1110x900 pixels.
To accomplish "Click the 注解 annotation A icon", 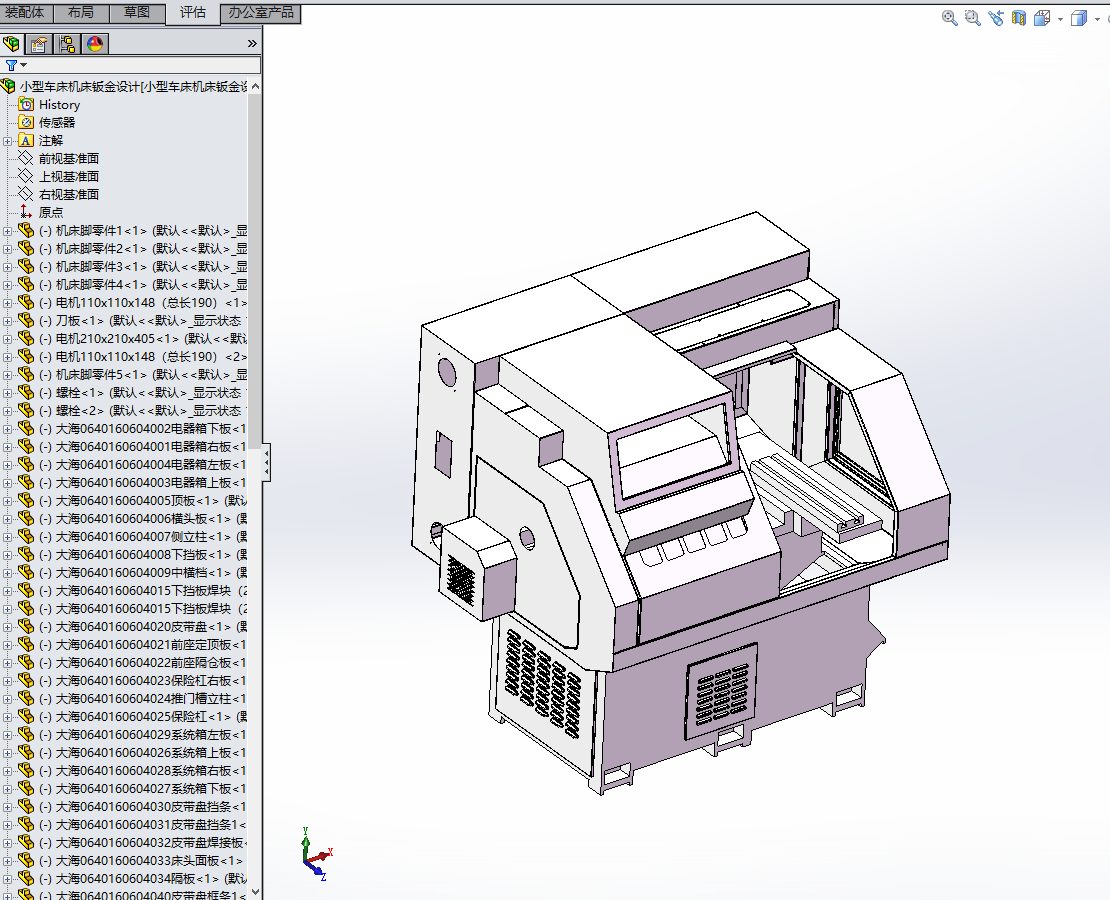I will click(x=26, y=140).
